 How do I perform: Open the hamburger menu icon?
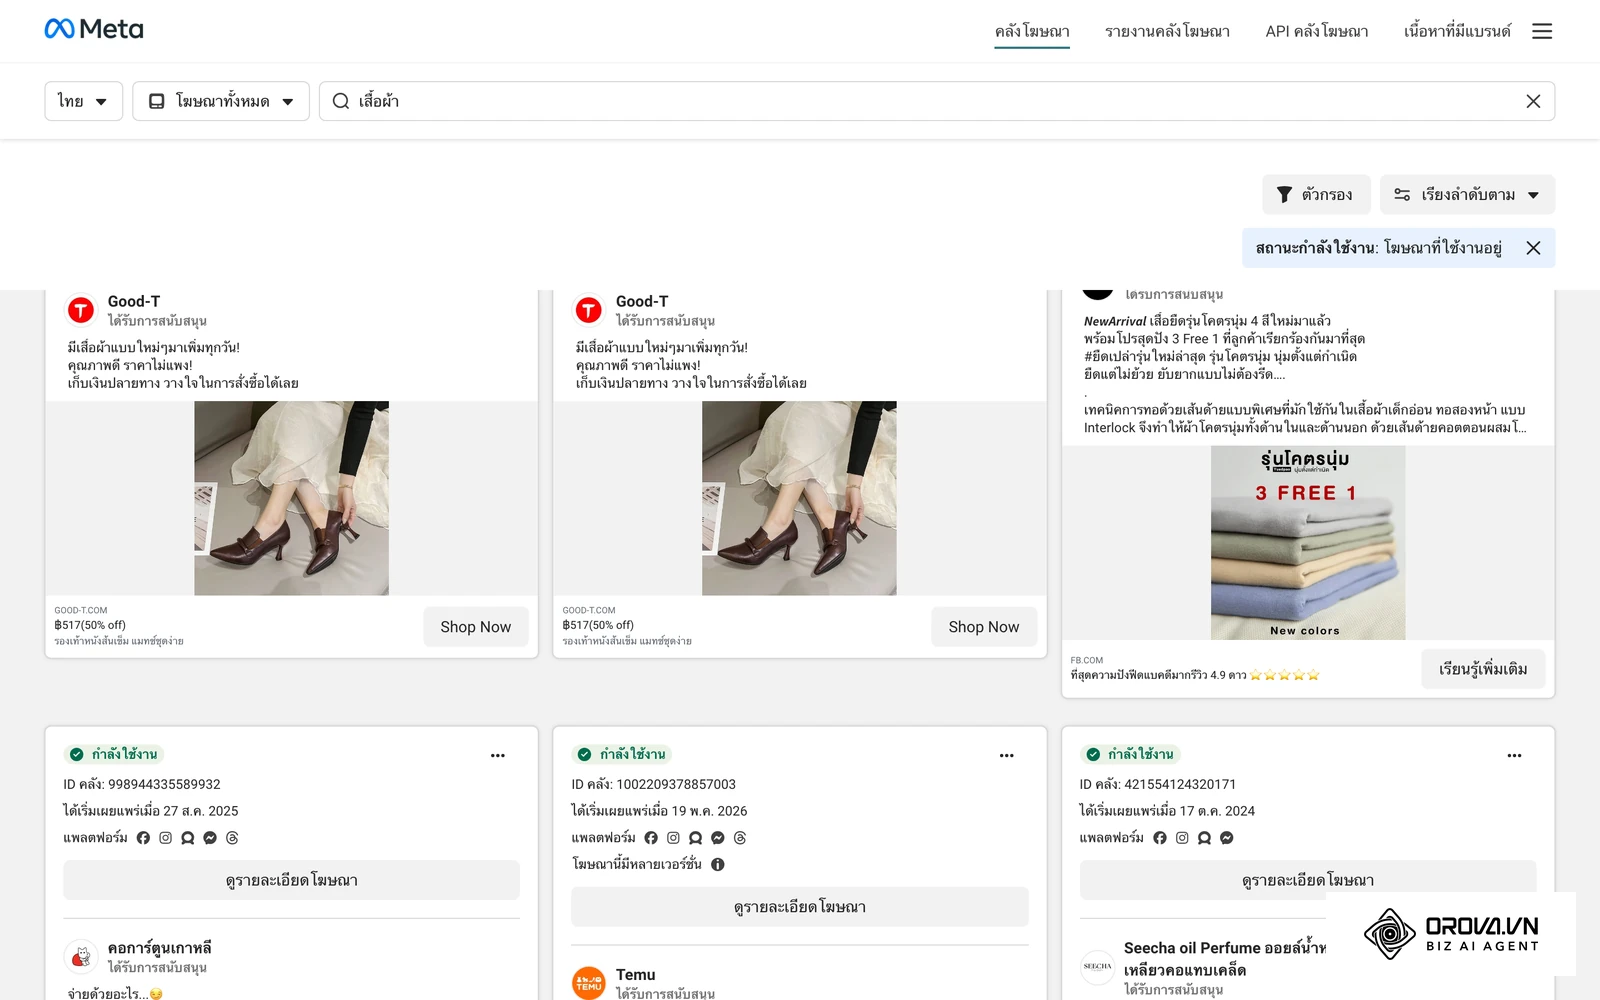[1542, 31]
